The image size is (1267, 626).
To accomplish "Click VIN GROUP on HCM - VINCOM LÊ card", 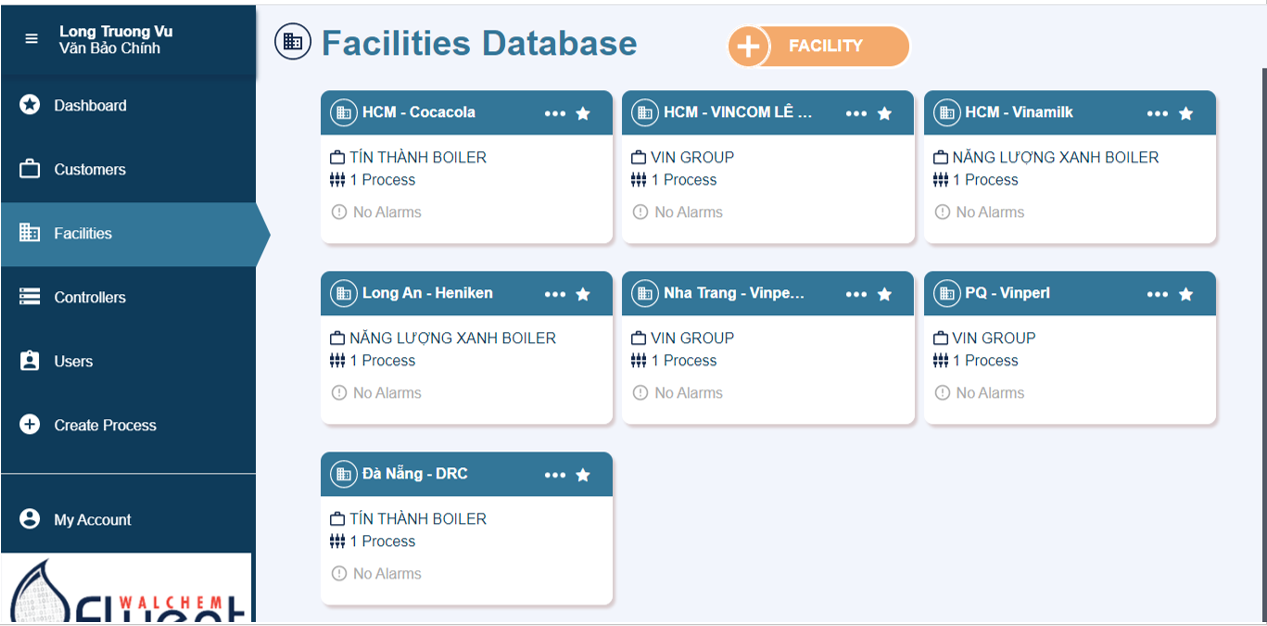I will (692, 157).
